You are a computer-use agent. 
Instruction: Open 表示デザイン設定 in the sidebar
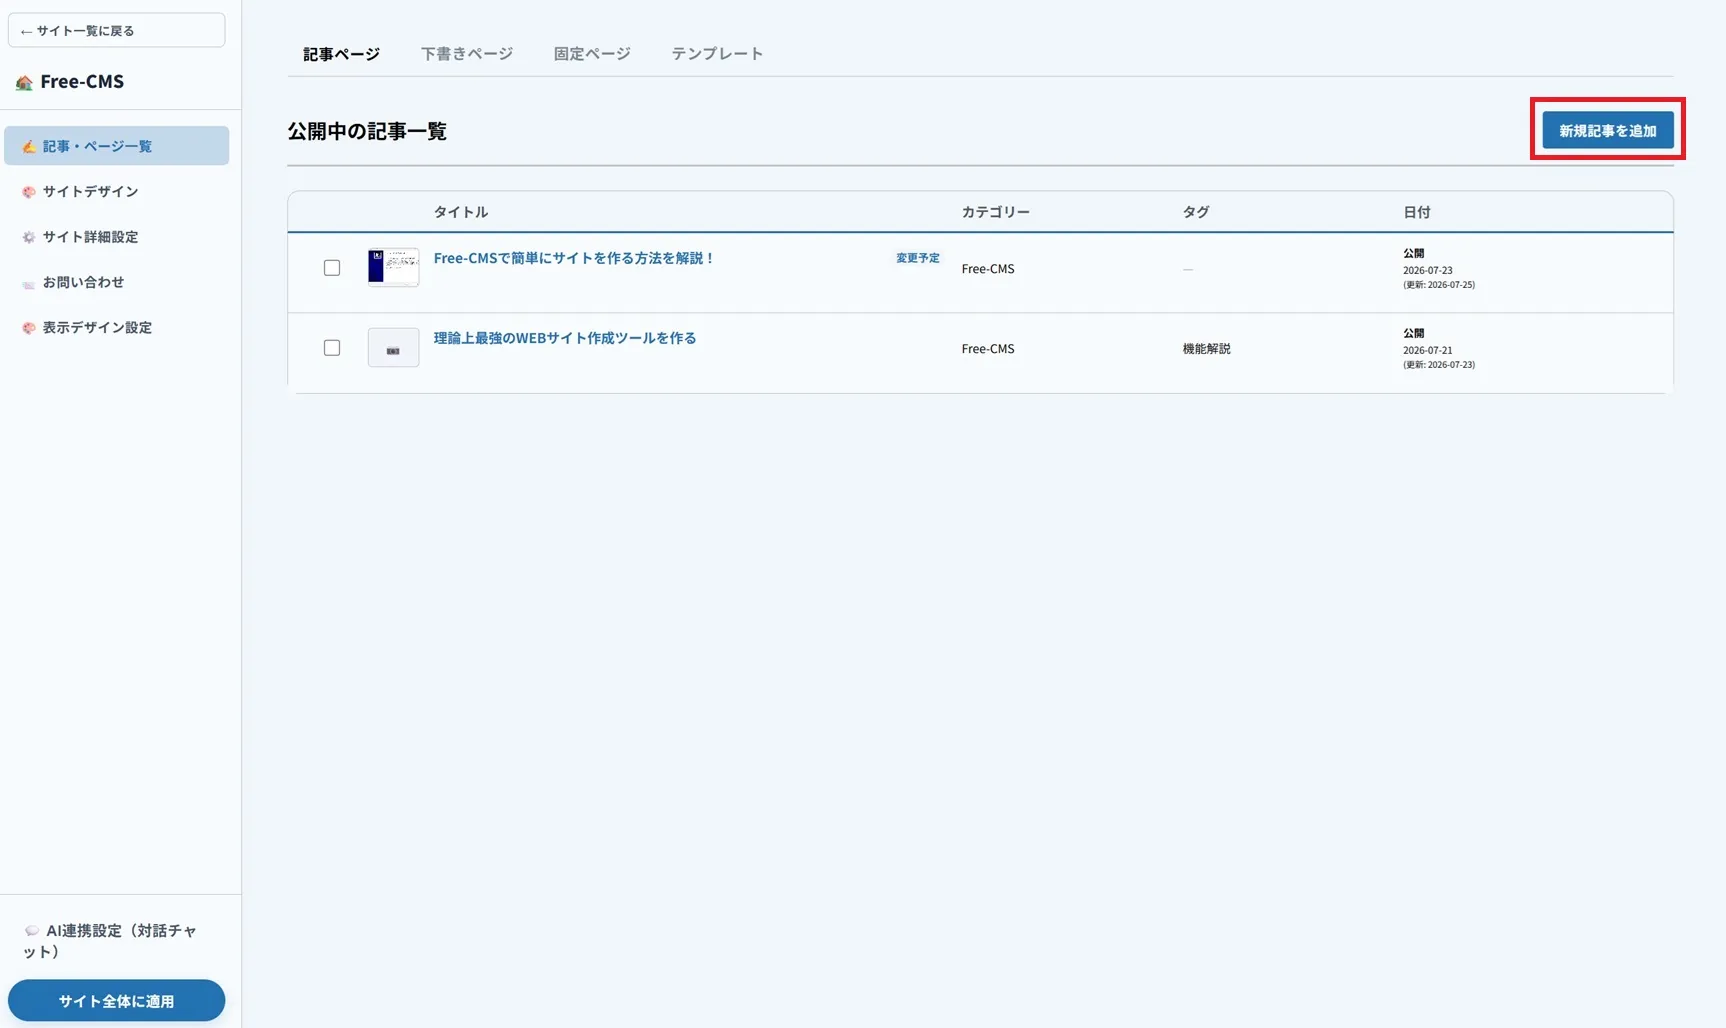[x=117, y=327]
